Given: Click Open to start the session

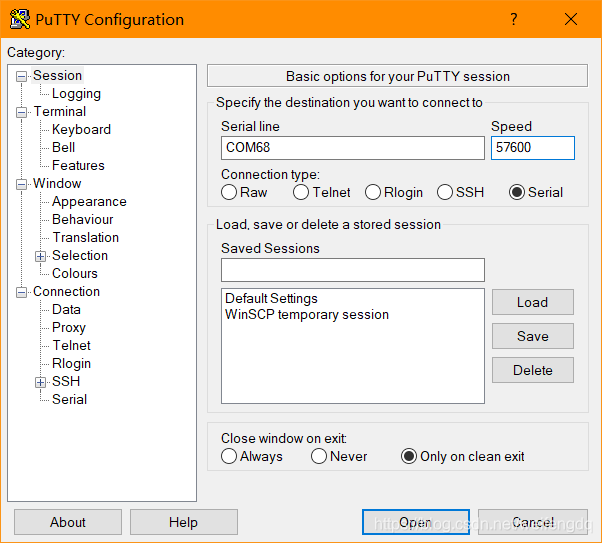Looking at the screenshot, I should coord(416,522).
